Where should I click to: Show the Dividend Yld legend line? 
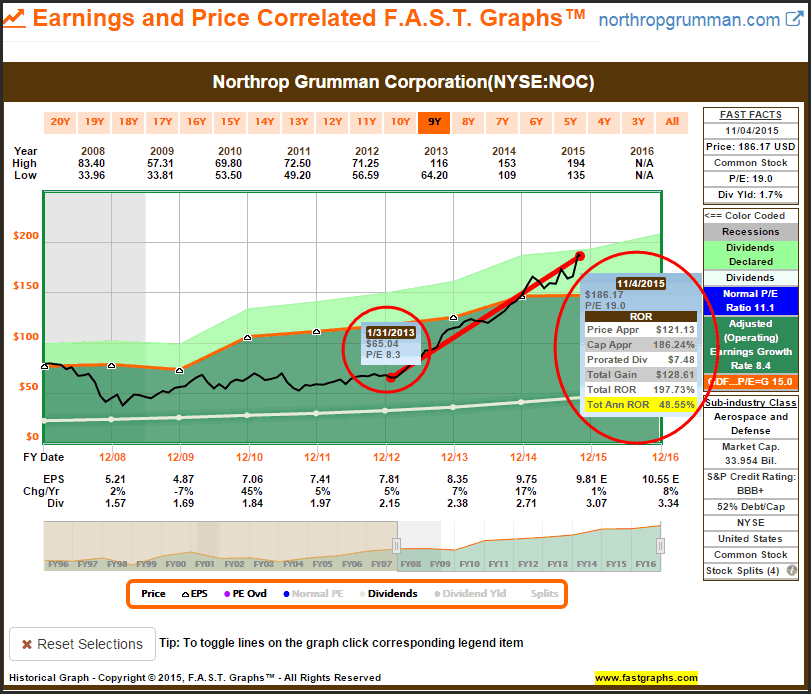point(468,594)
